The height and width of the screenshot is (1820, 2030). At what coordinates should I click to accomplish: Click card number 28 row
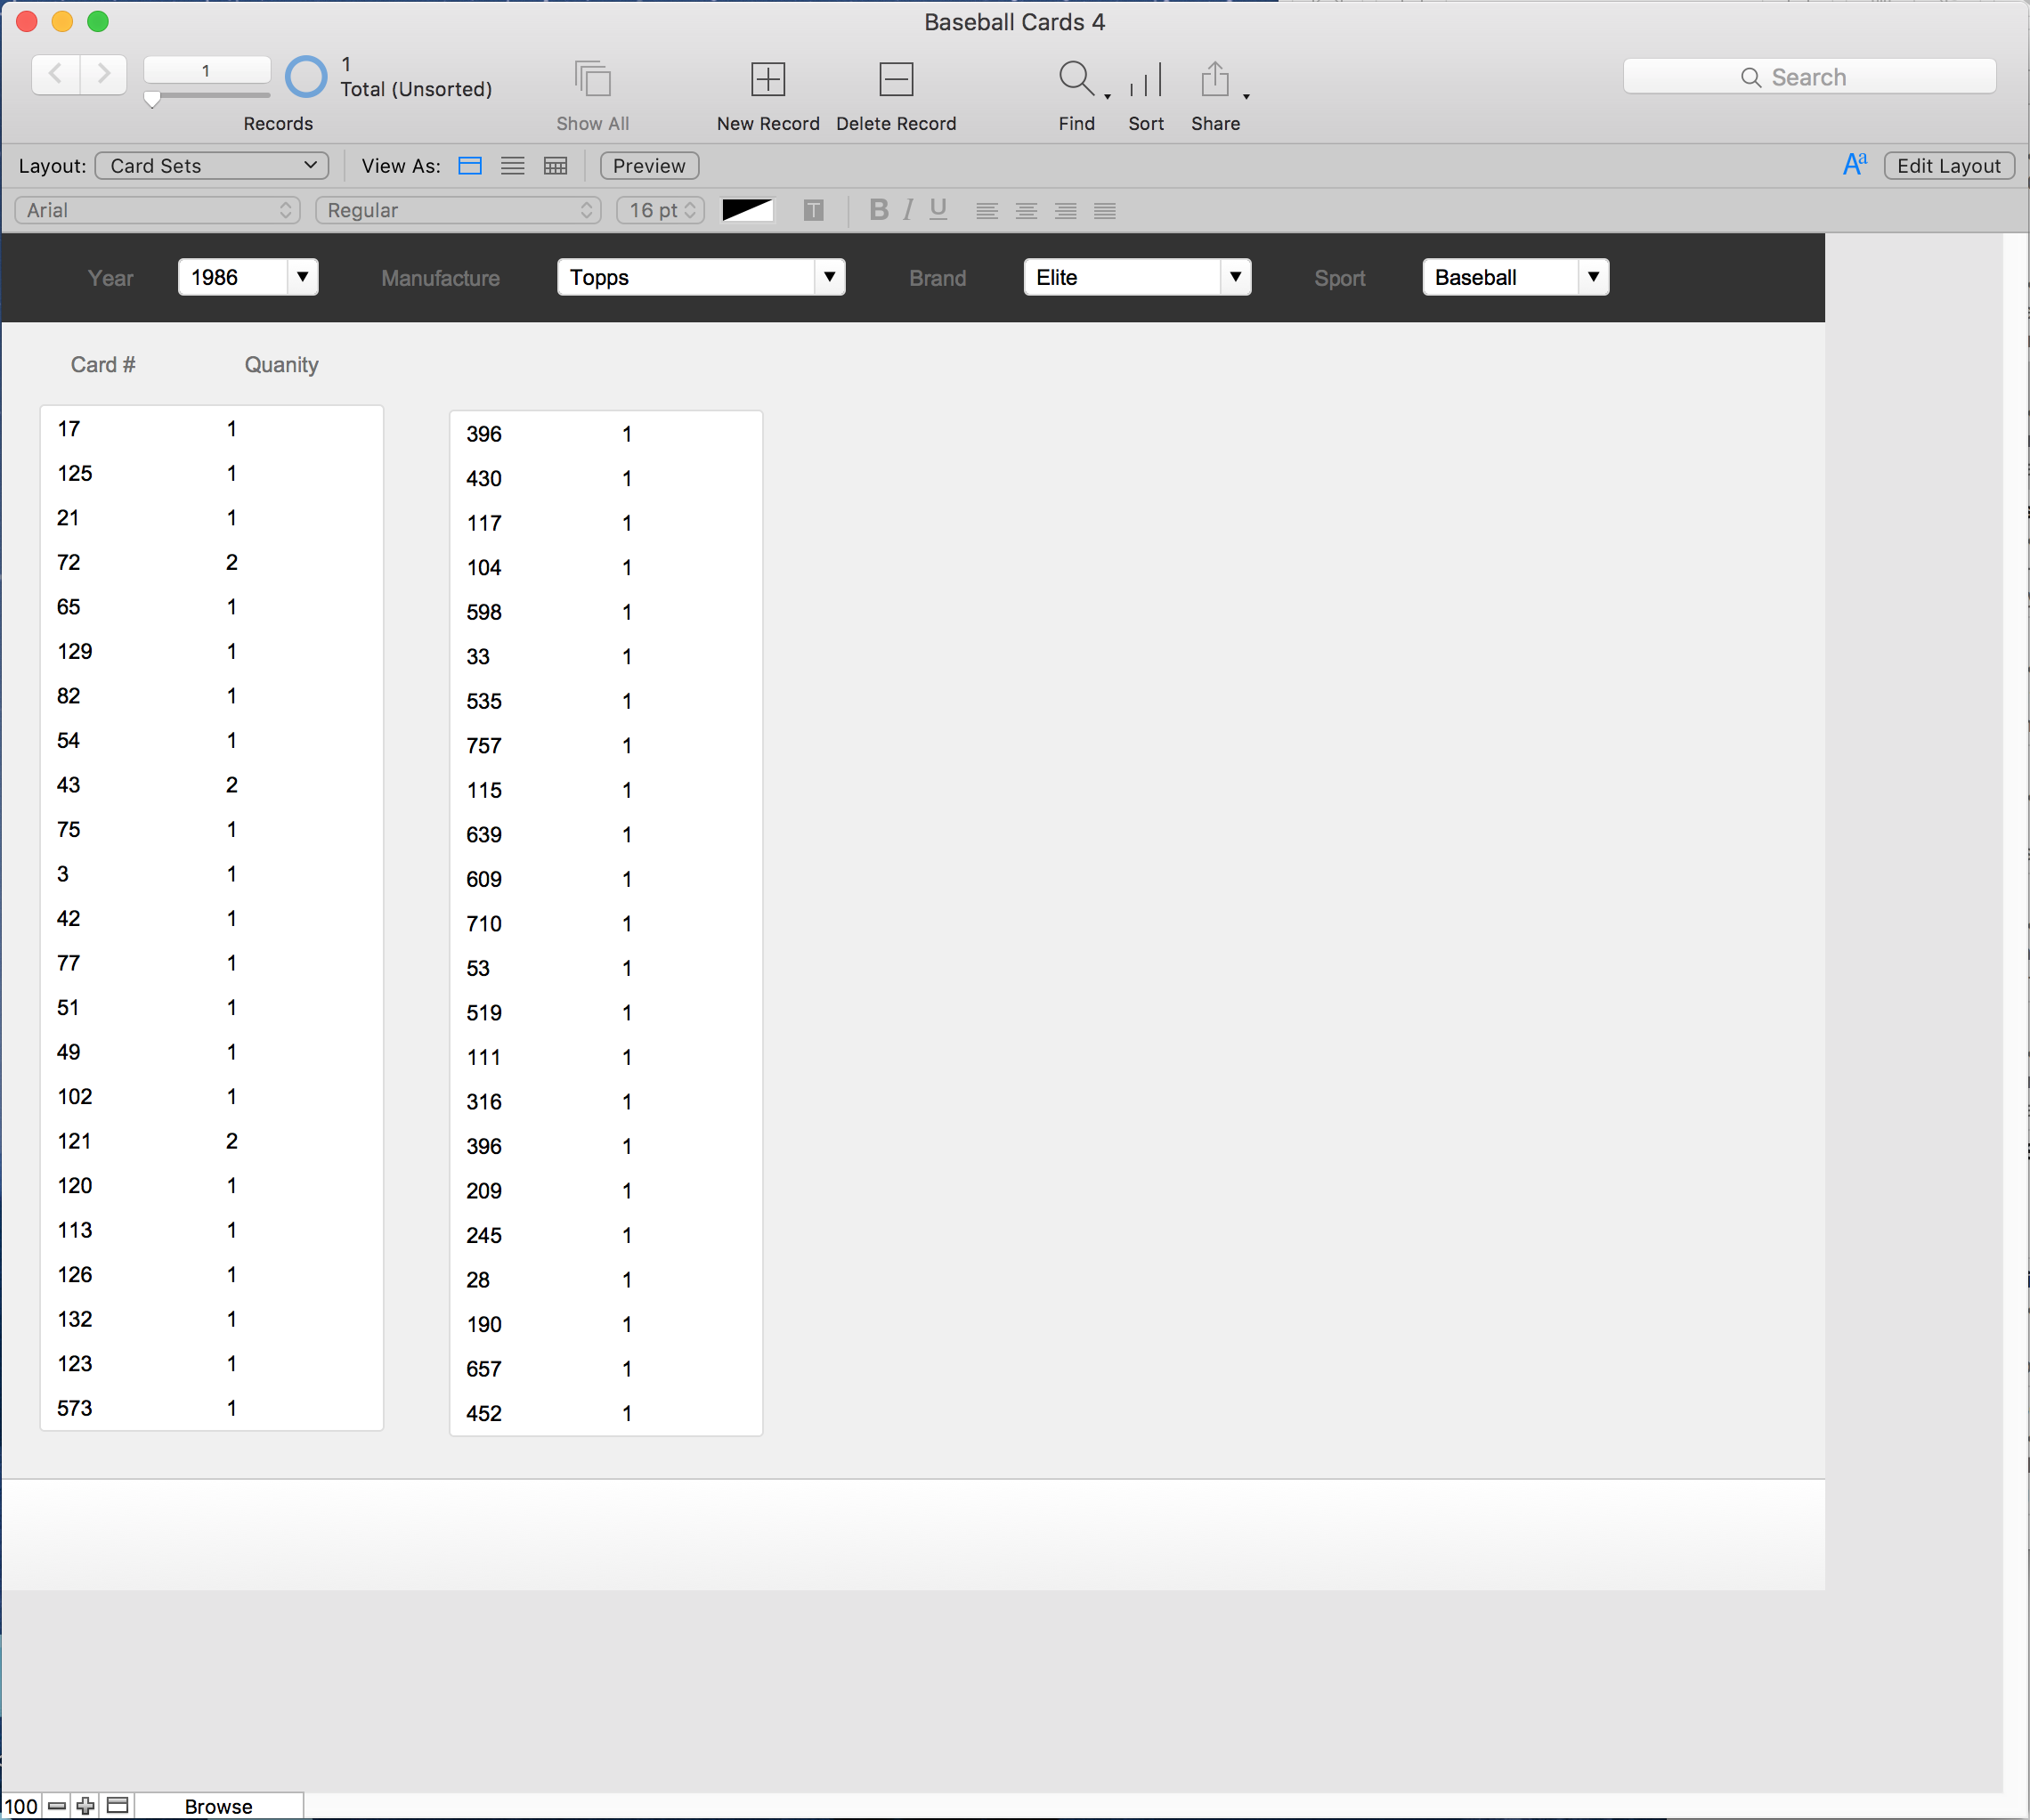[x=606, y=1280]
